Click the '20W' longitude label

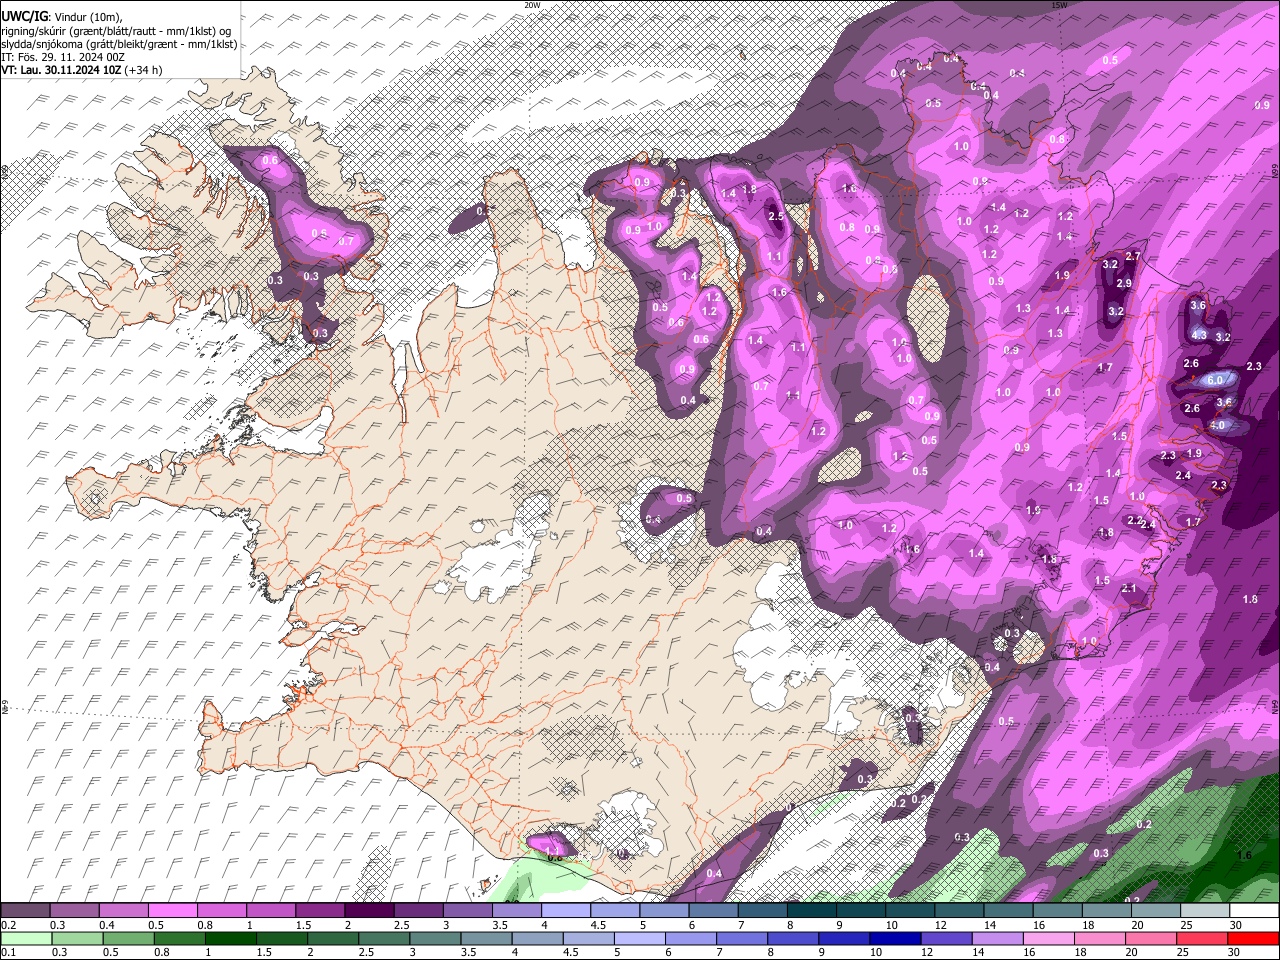point(532,5)
